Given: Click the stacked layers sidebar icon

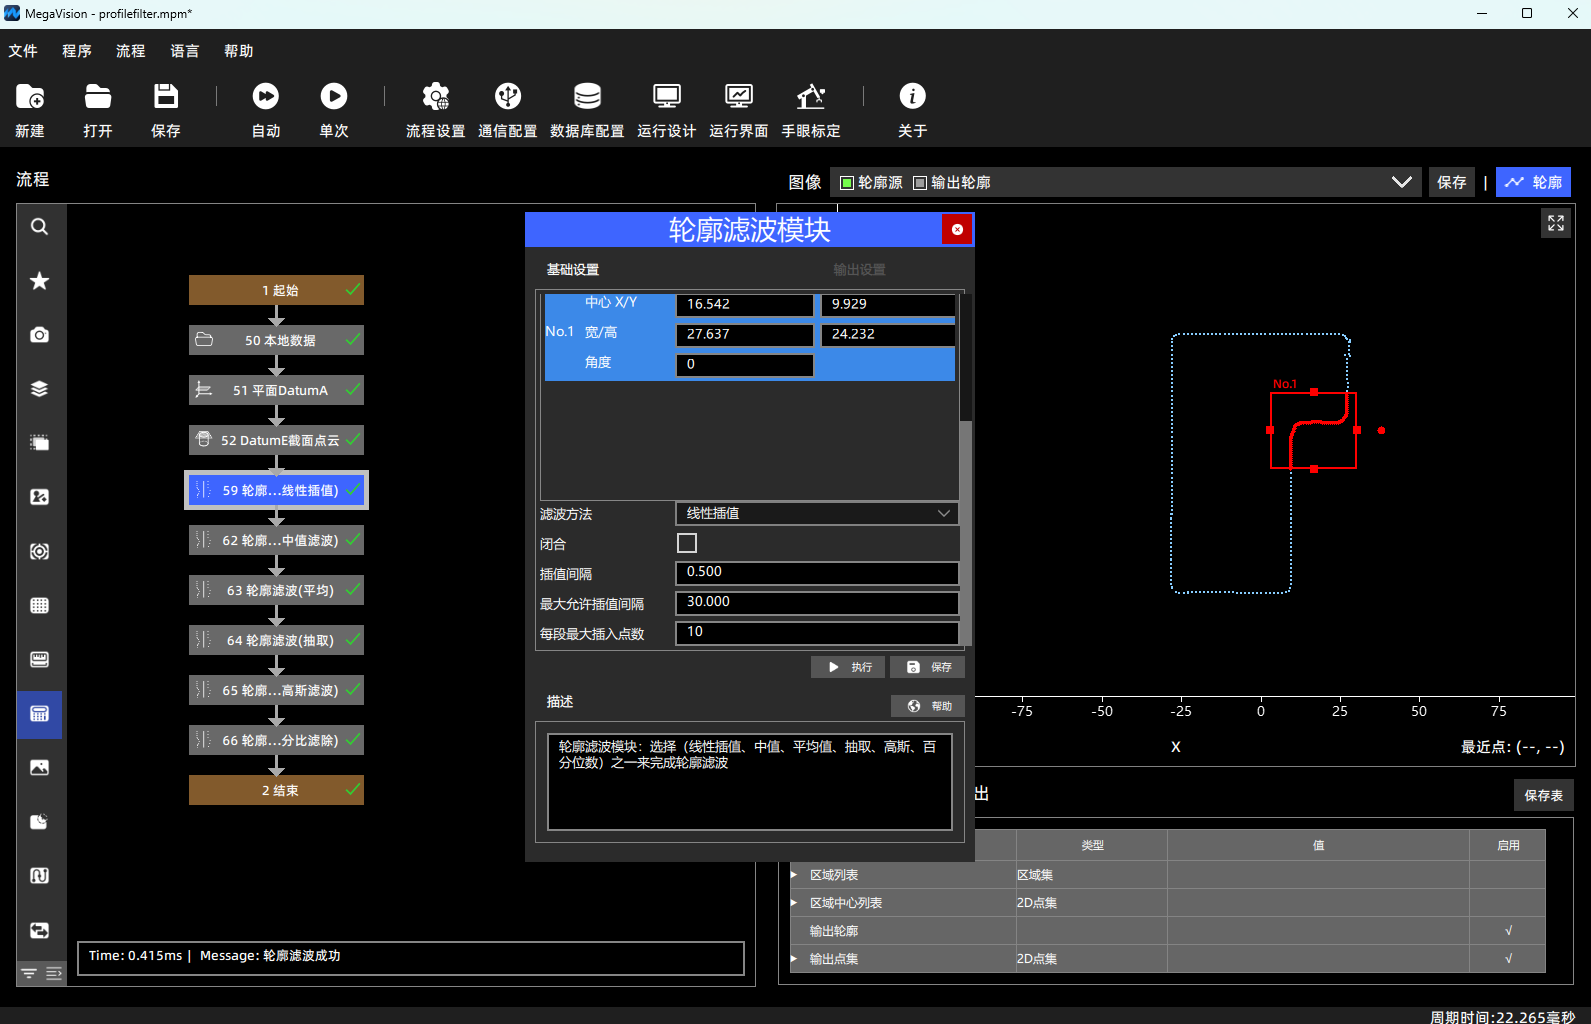Looking at the screenshot, I should click(x=39, y=389).
